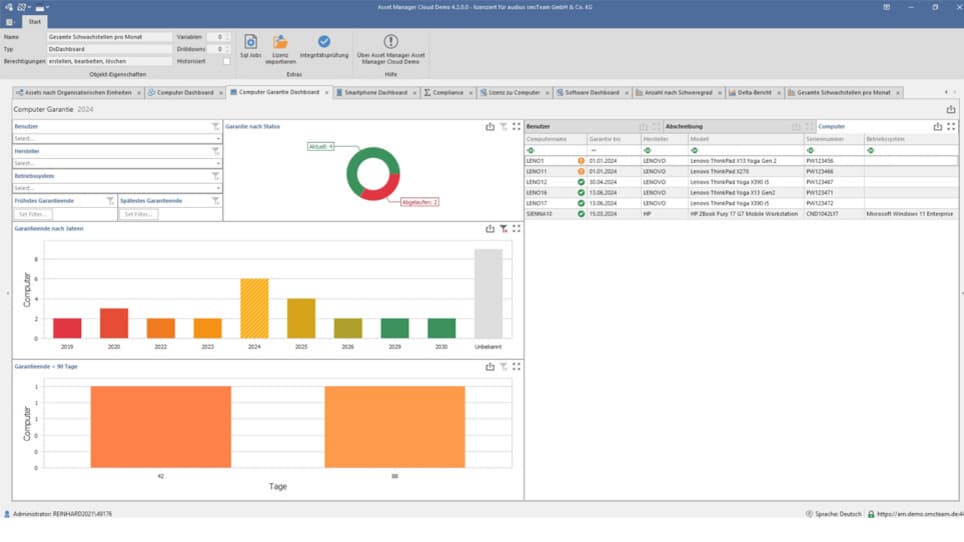Click the orange 42 Tage bar
Viewport: 964px width, 542px height.
[x=160, y=427]
